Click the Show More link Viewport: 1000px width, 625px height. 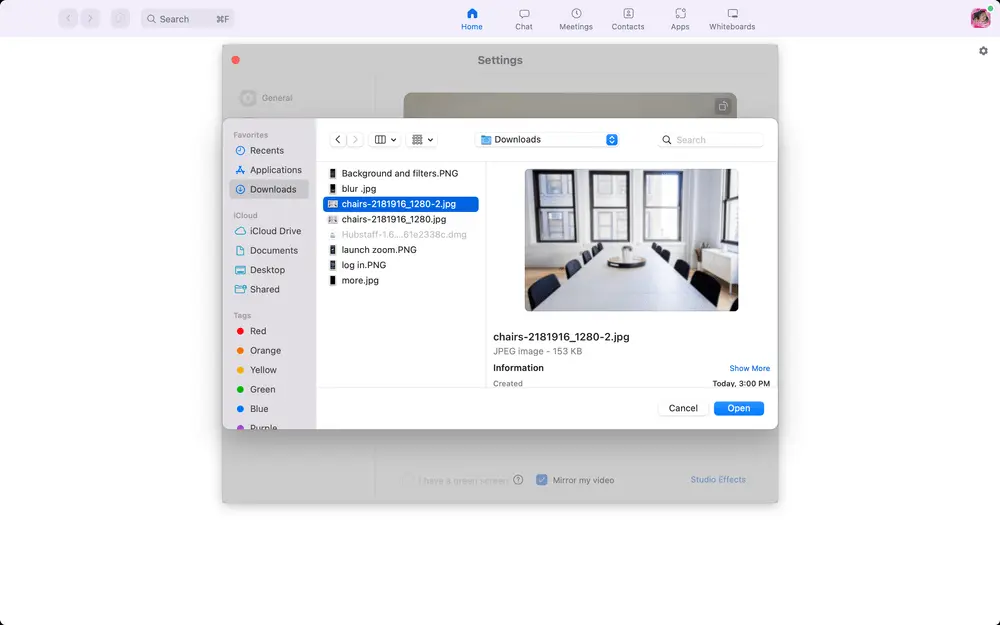click(749, 368)
